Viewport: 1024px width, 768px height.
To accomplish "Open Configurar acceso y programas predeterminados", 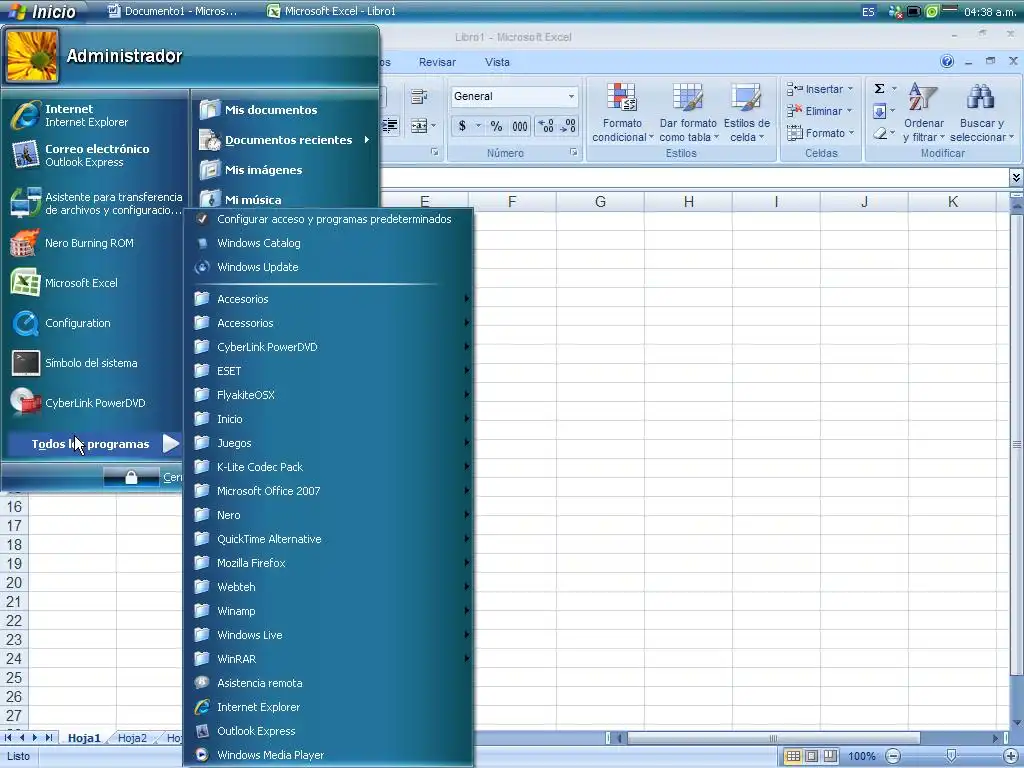I will pyautogui.click(x=334, y=219).
